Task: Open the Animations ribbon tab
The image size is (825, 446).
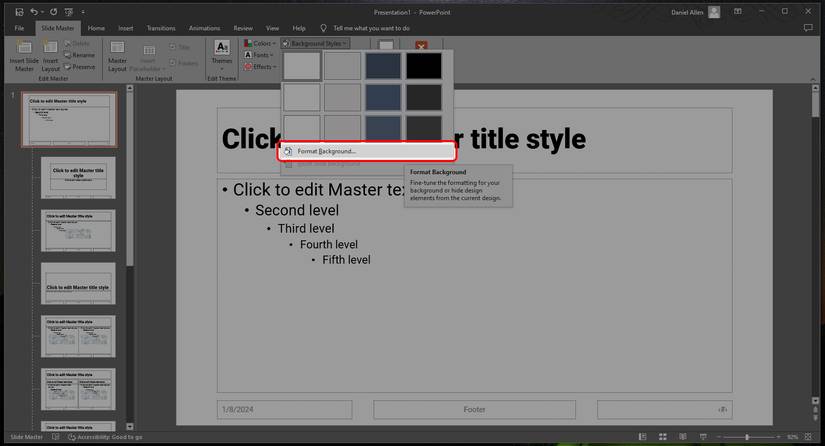Action: point(204,28)
